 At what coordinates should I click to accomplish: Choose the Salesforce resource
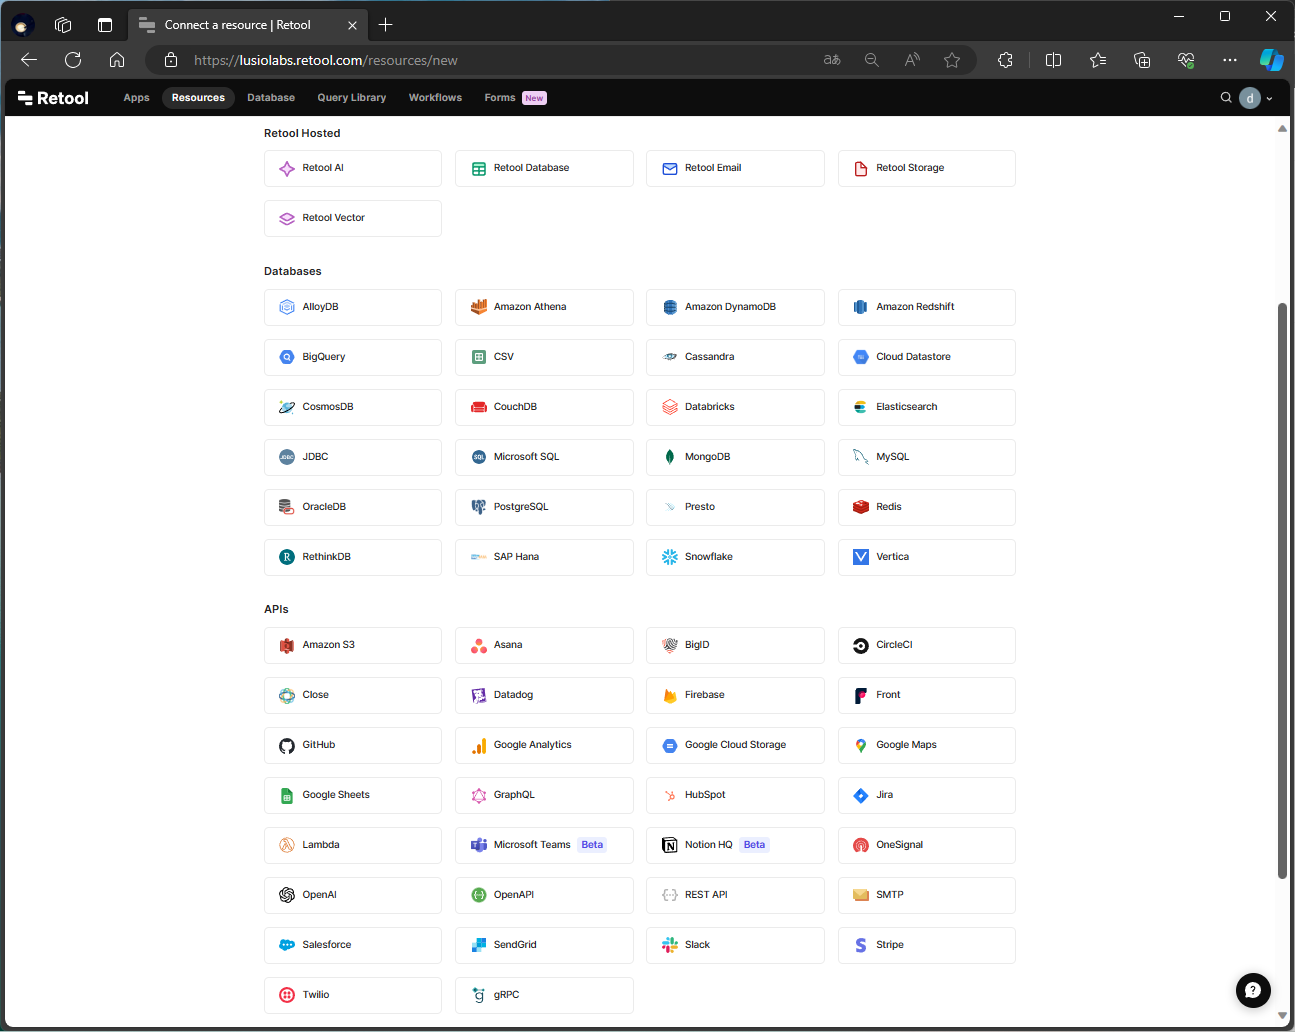(x=353, y=945)
